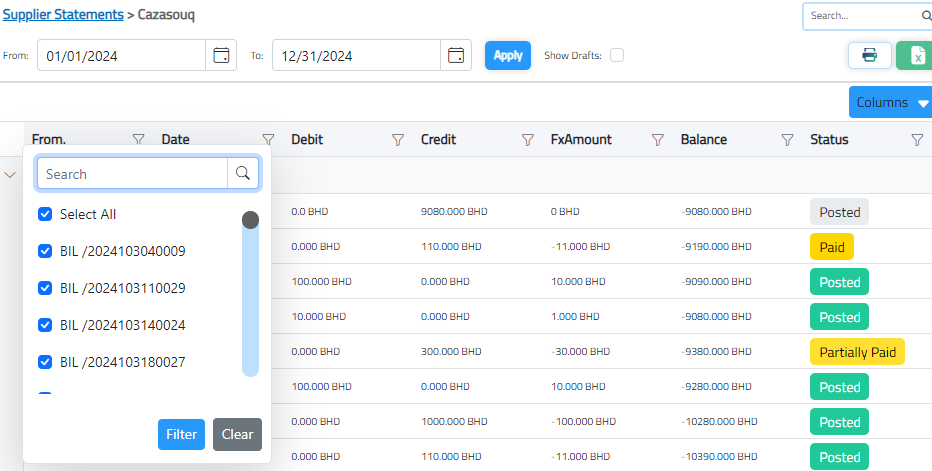Open the From date calendar picker
This screenshot has height=471, width=932.
pyautogui.click(x=221, y=55)
